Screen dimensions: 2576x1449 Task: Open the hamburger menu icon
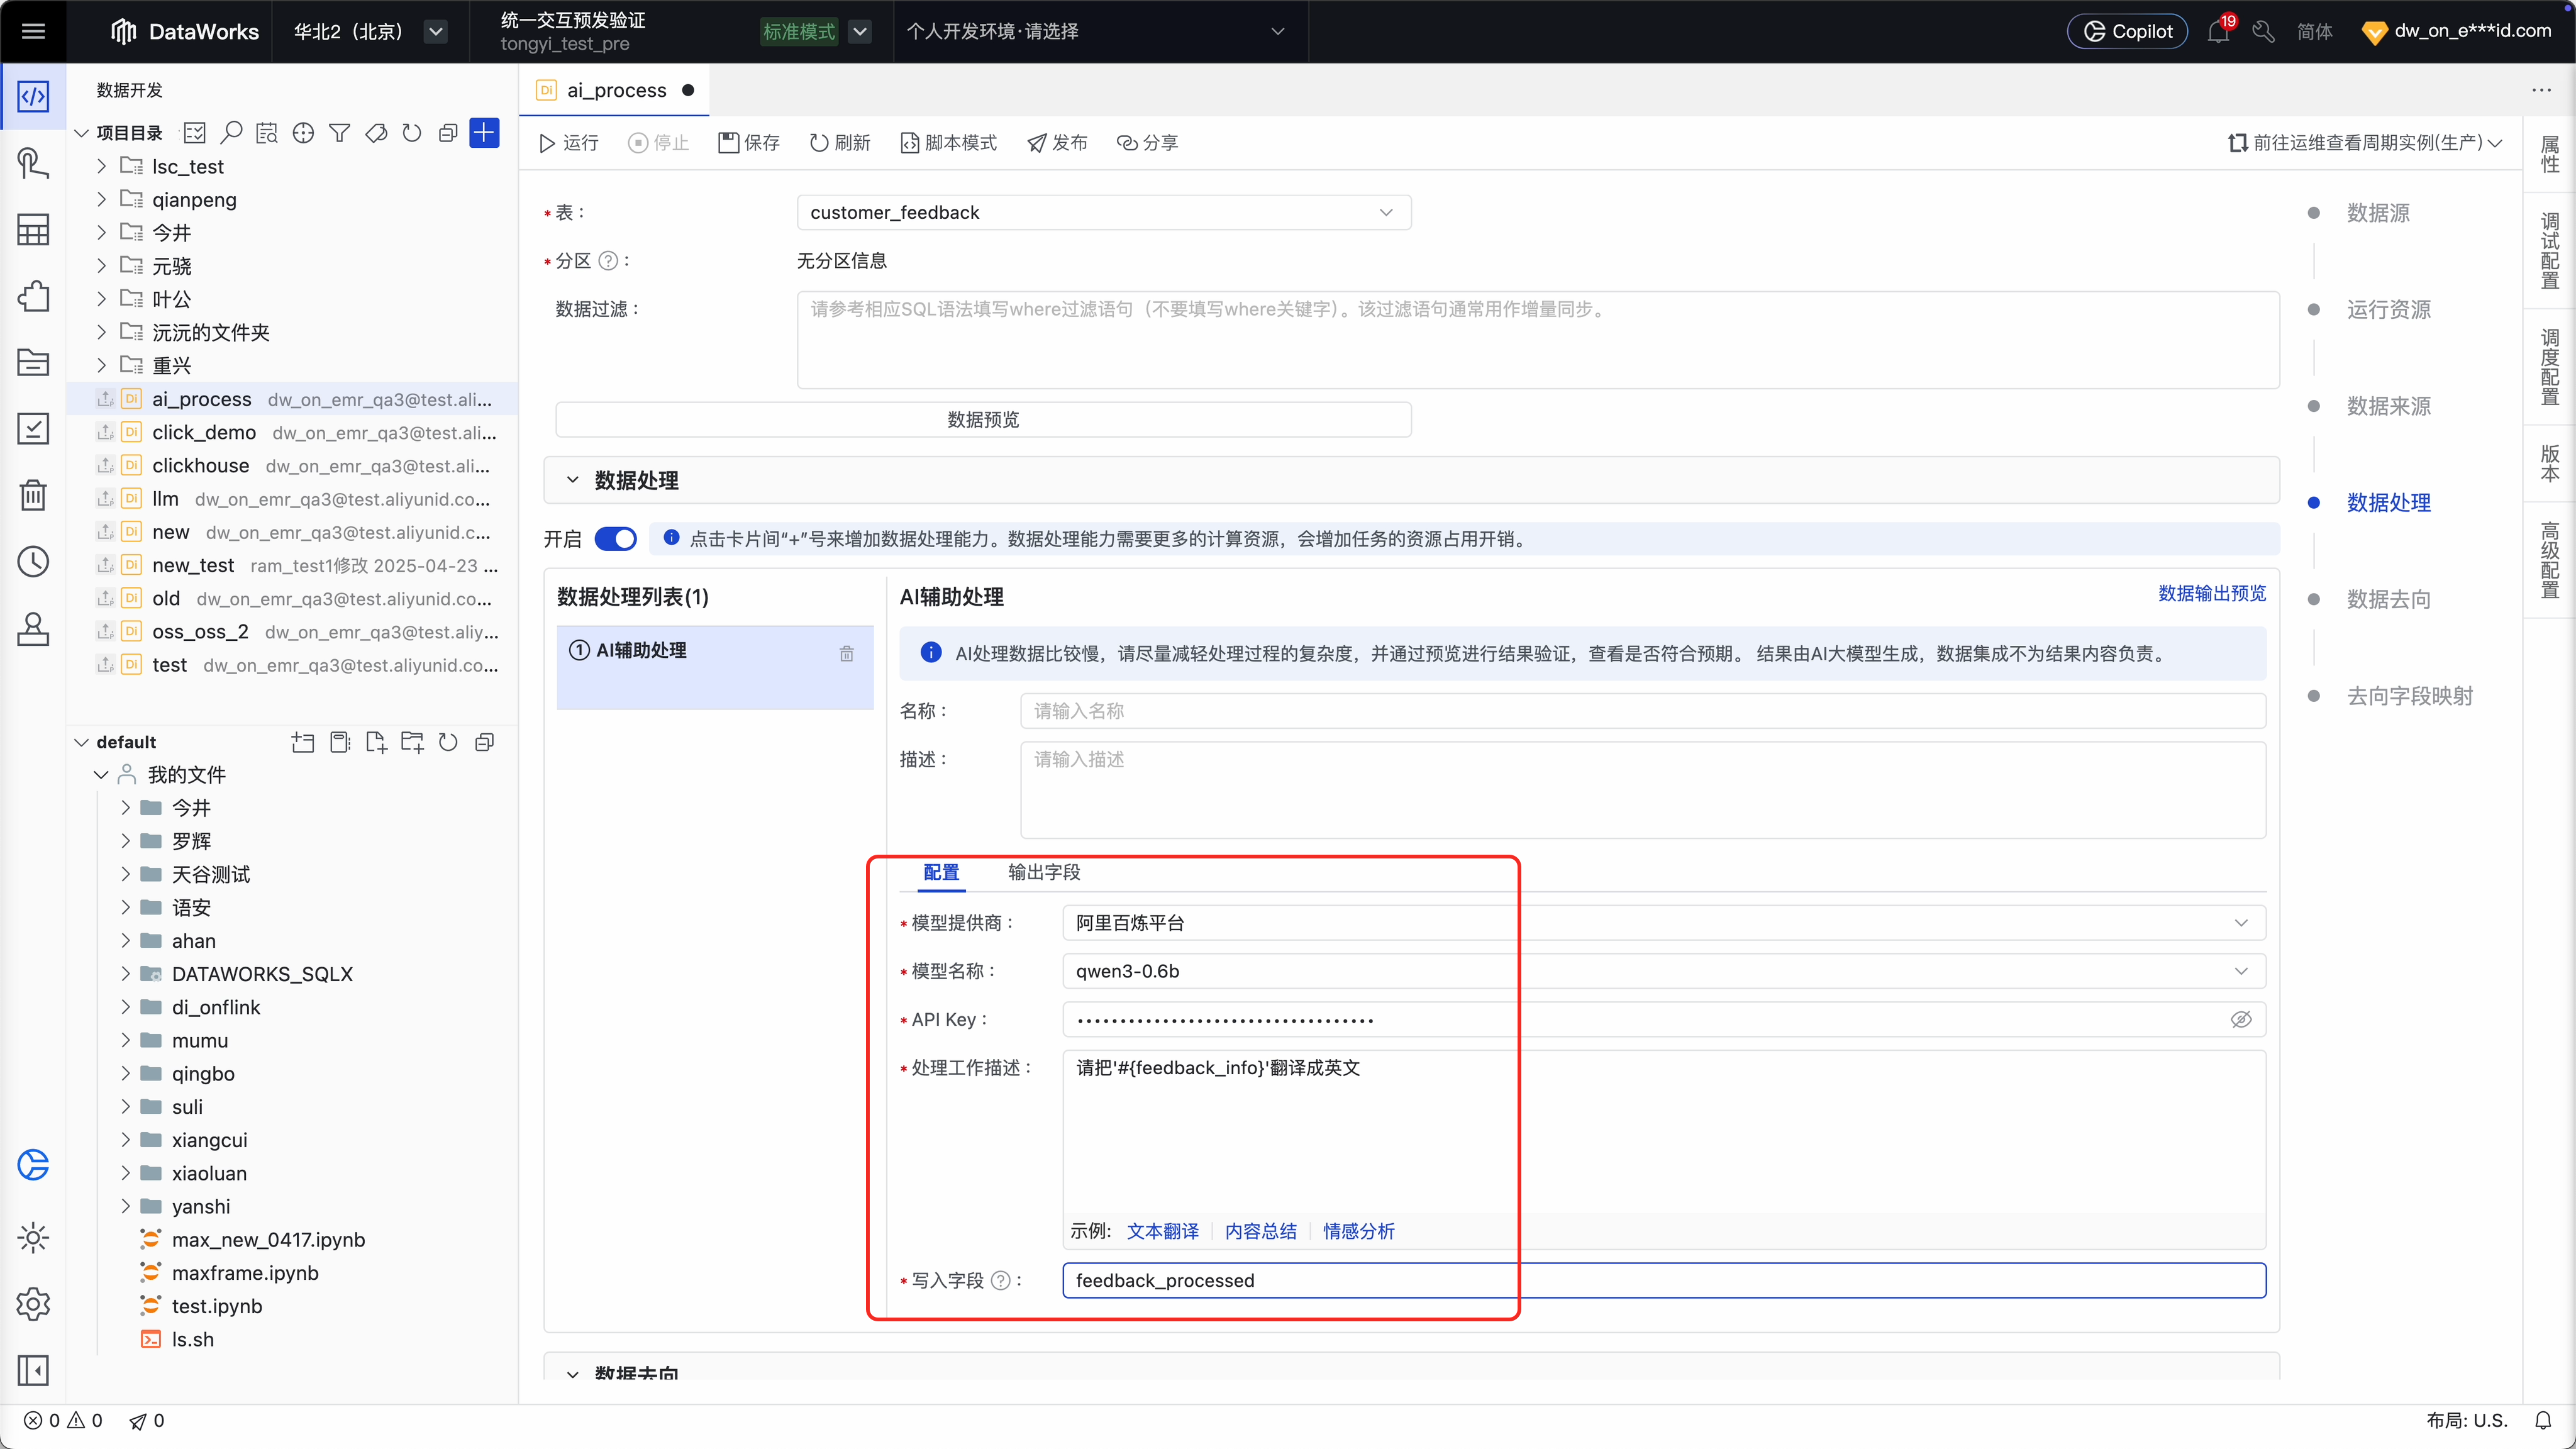point(33,31)
